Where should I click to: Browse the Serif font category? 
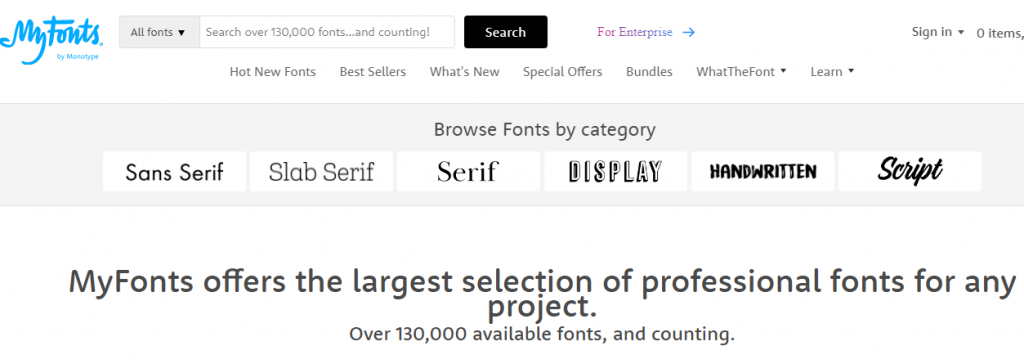click(468, 171)
